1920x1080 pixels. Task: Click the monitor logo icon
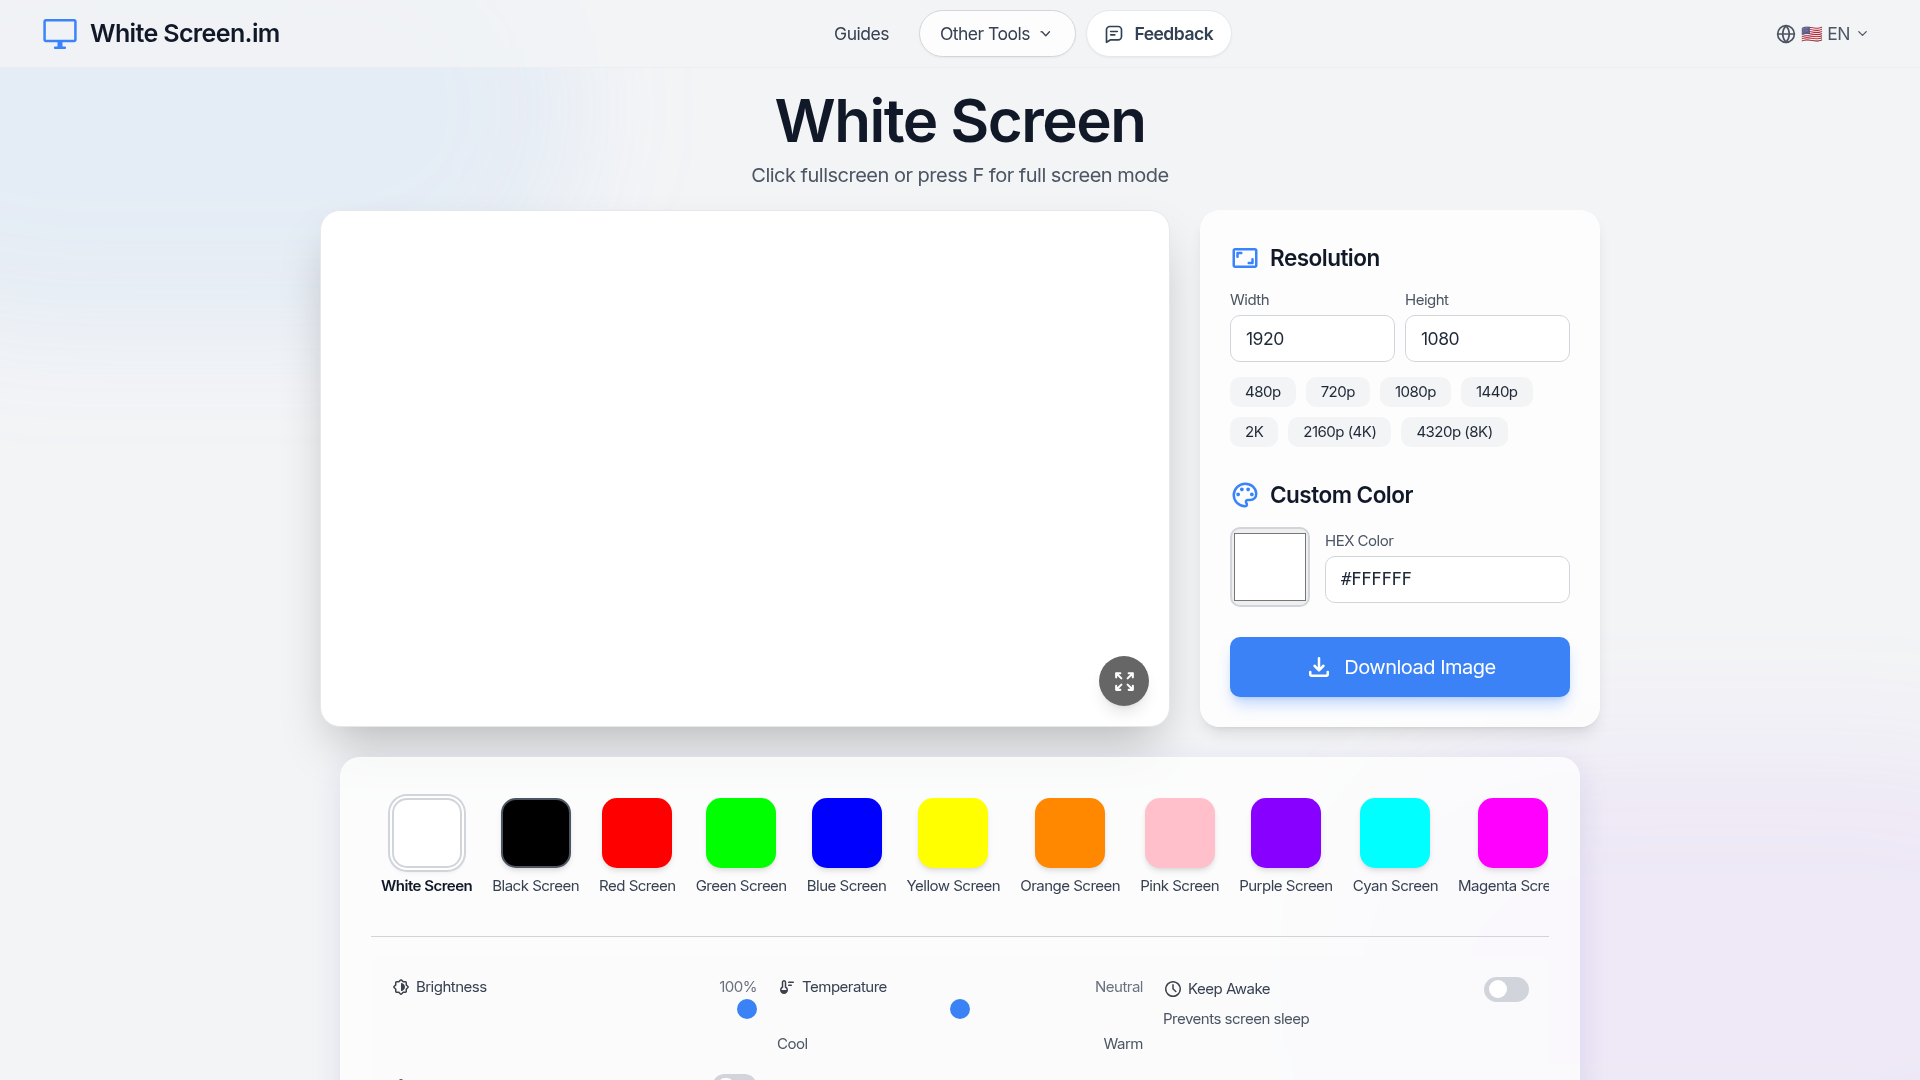click(60, 33)
